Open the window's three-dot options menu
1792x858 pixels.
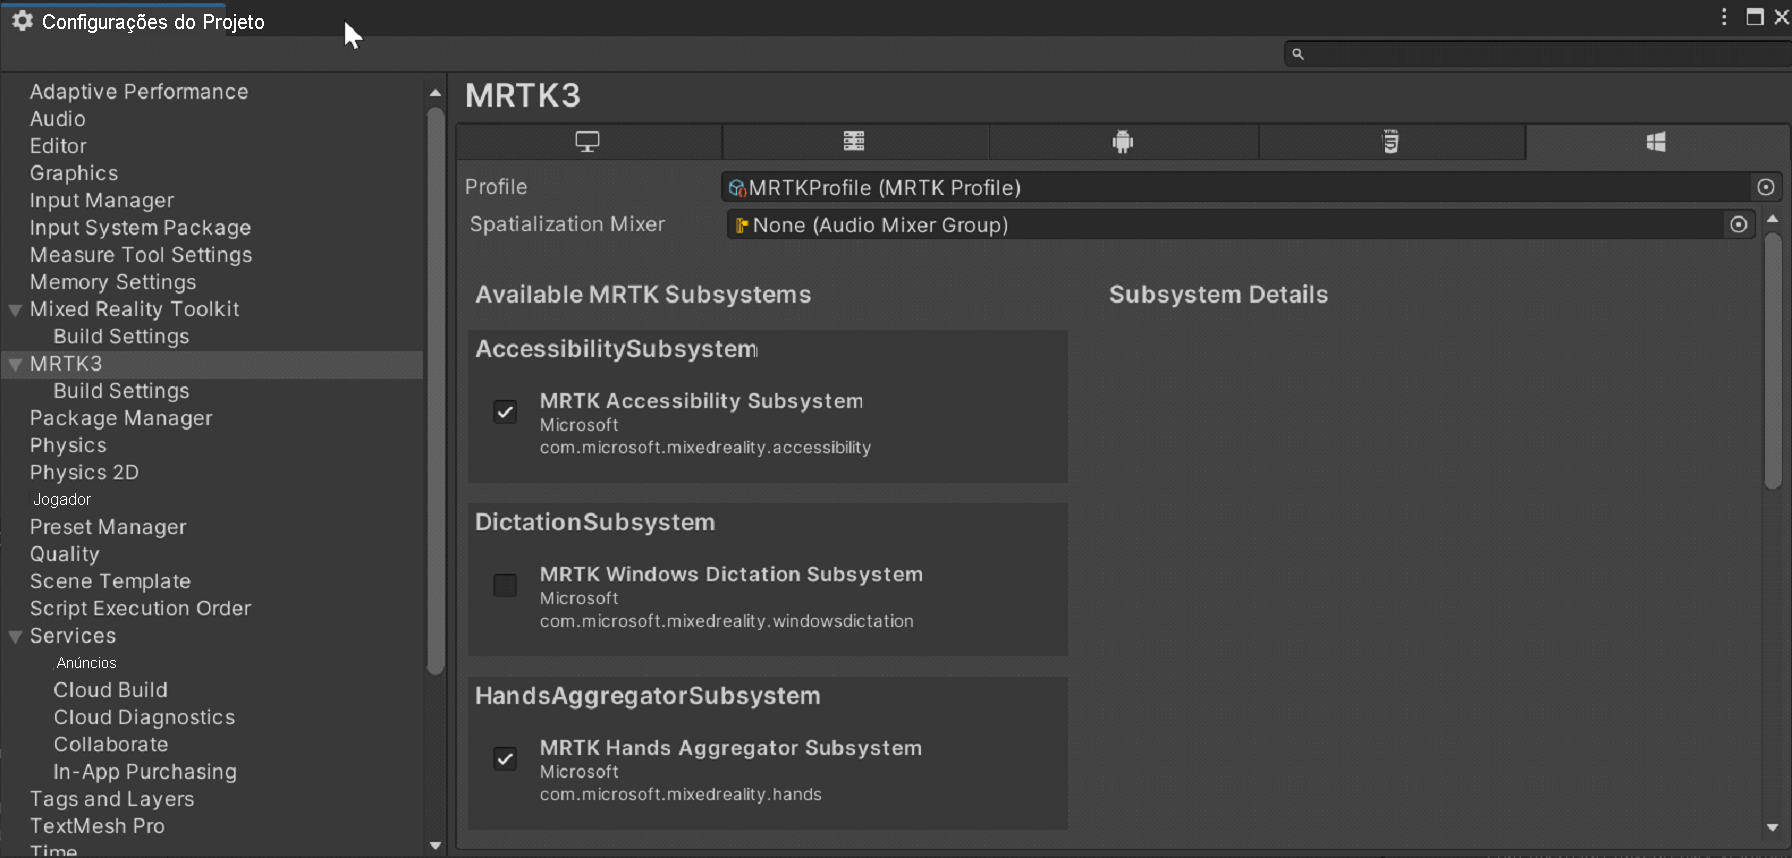[x=1724, y=17]
